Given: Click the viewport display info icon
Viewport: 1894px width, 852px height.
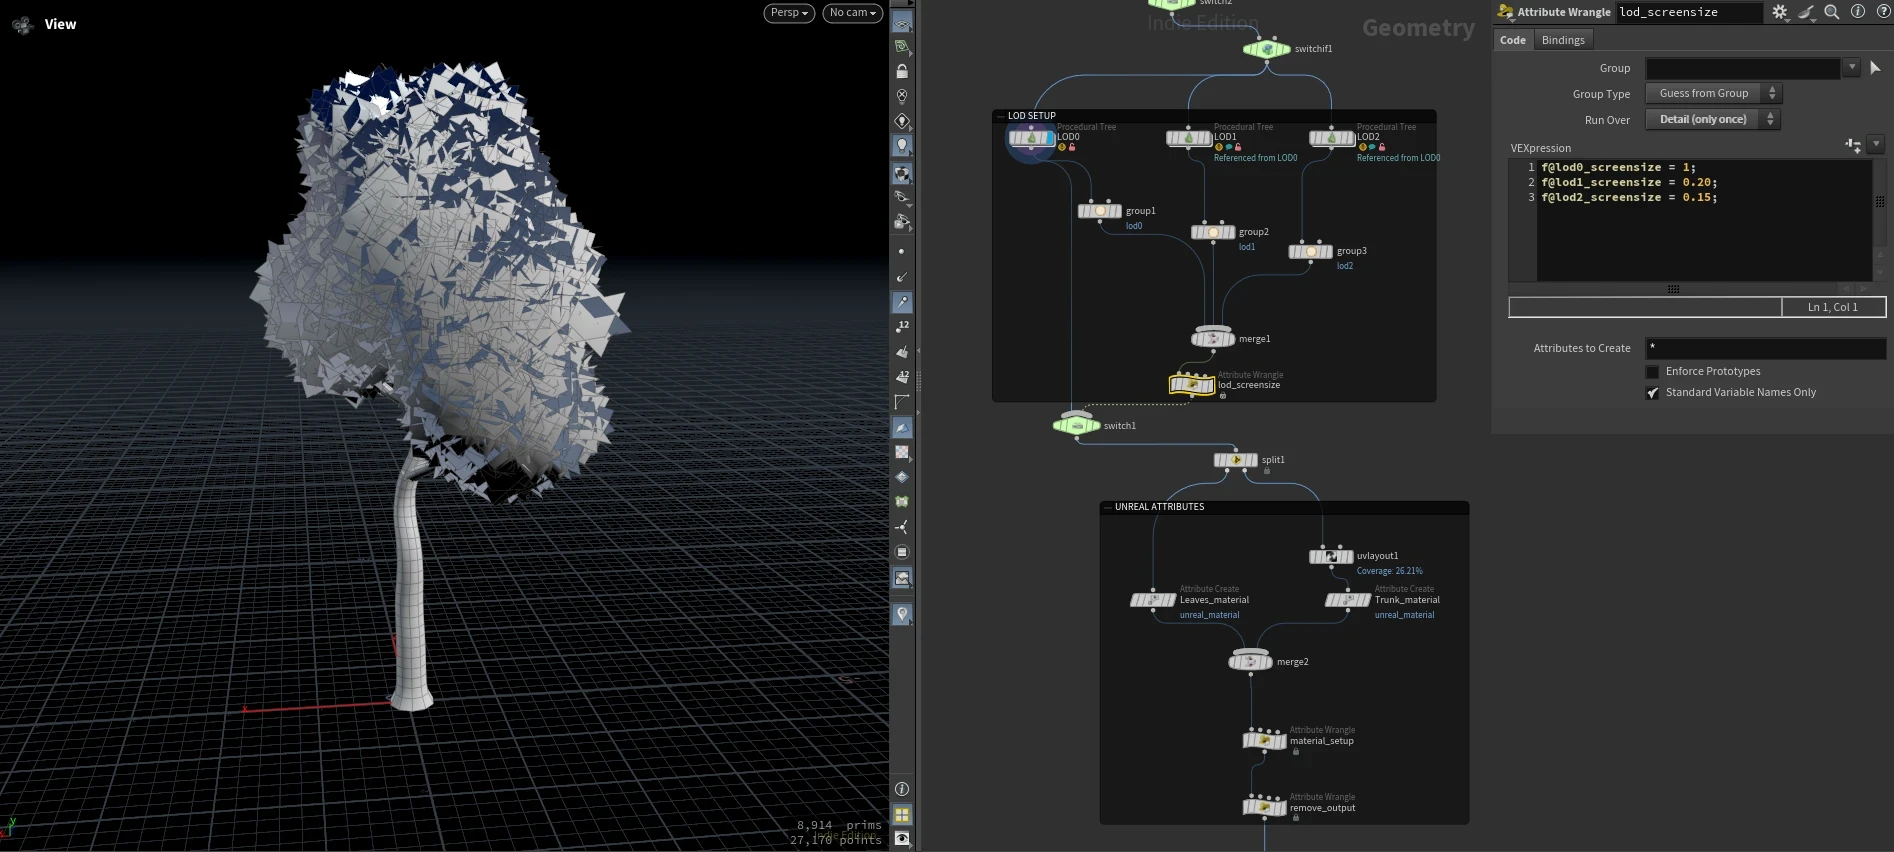Looking at the screenshot, I should coord(902,789).
